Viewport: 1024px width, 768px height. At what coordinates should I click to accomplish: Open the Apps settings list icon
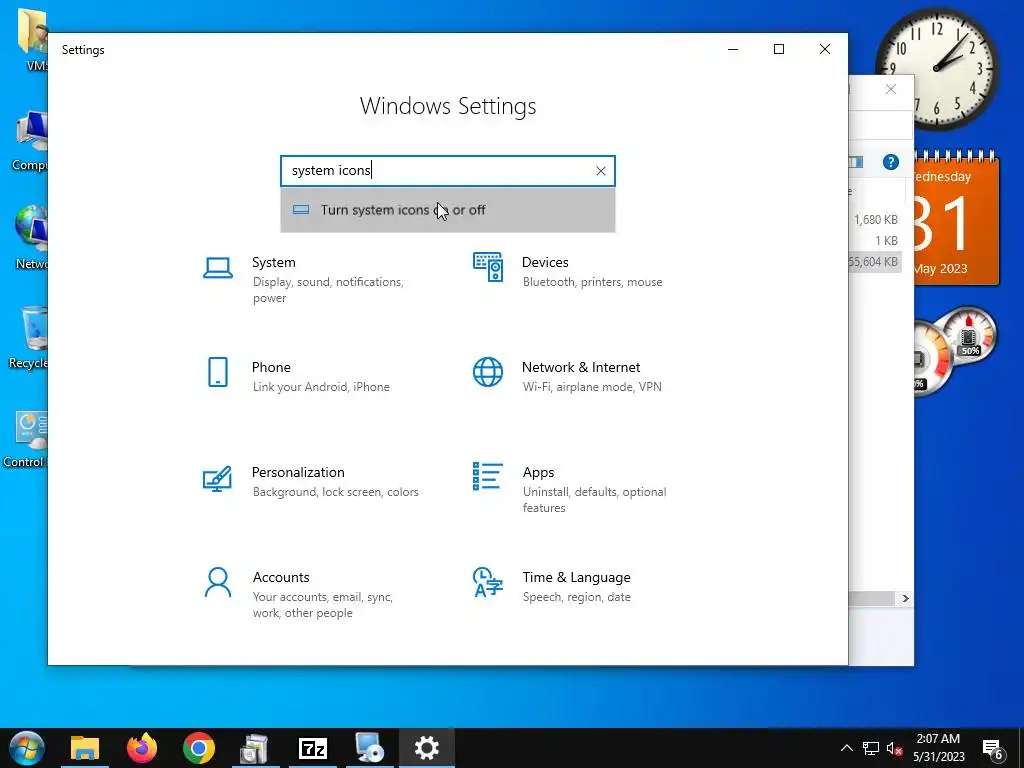(488, 476)
